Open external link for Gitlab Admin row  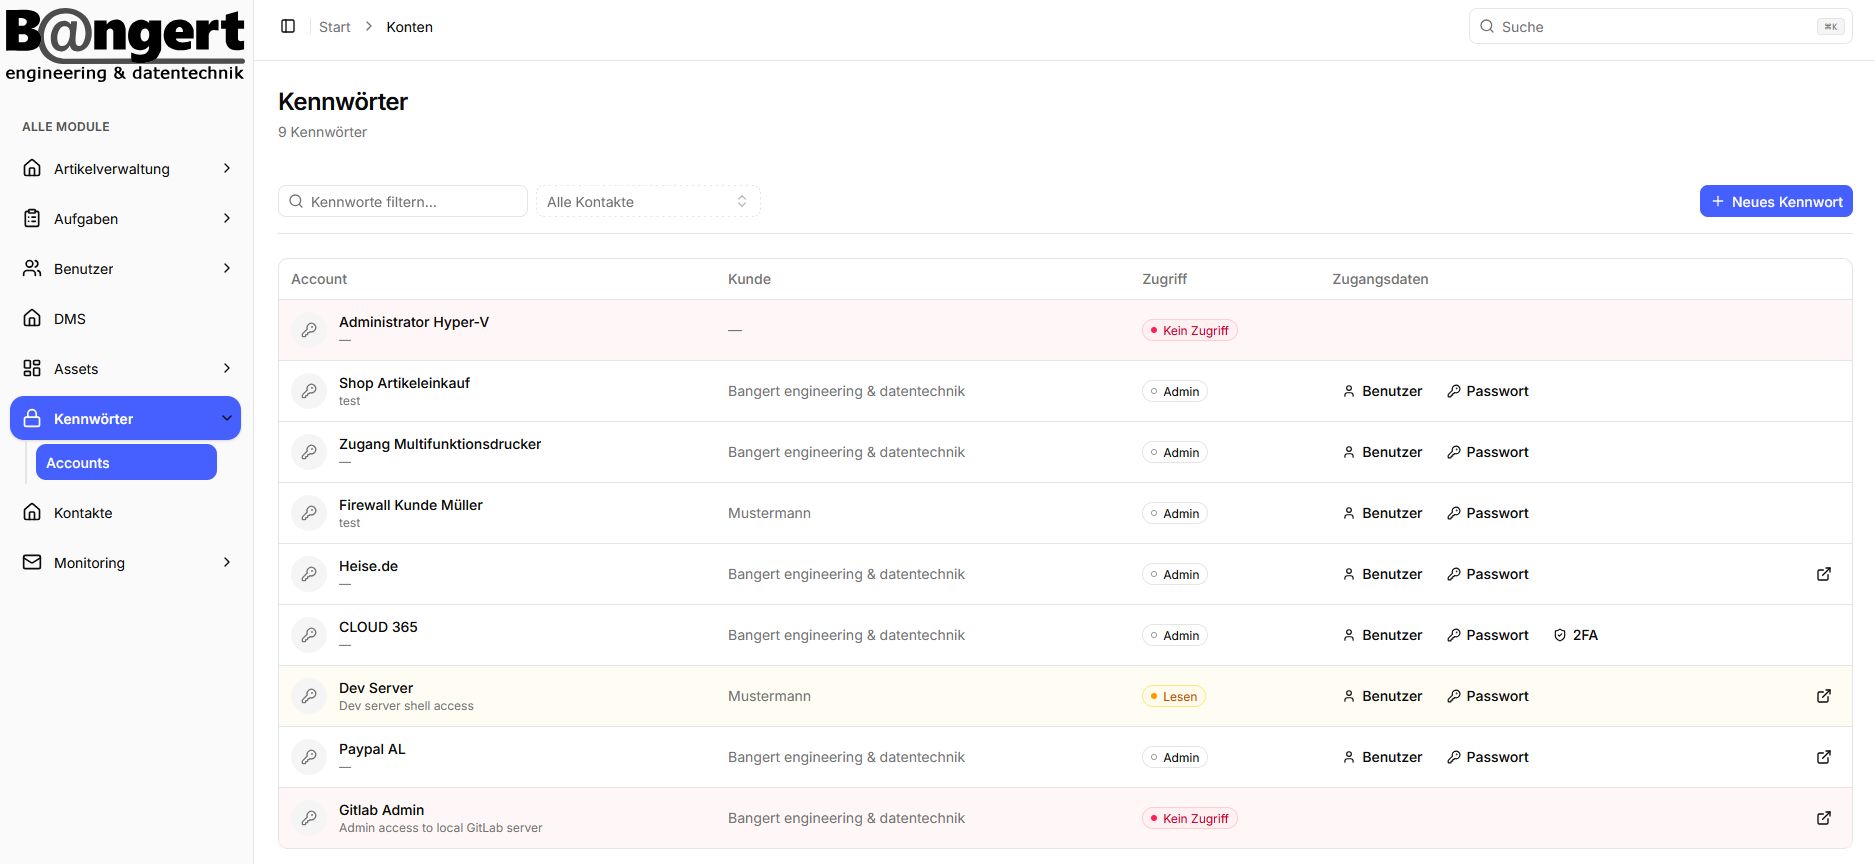(x=1824, y=818)
